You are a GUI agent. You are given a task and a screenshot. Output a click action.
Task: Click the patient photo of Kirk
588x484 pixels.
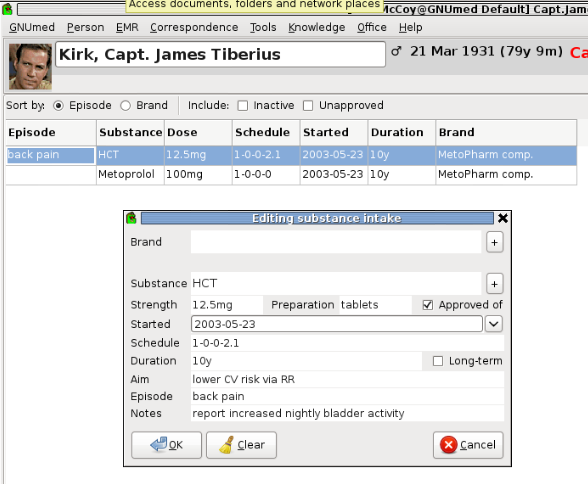(x=30, y=66)
